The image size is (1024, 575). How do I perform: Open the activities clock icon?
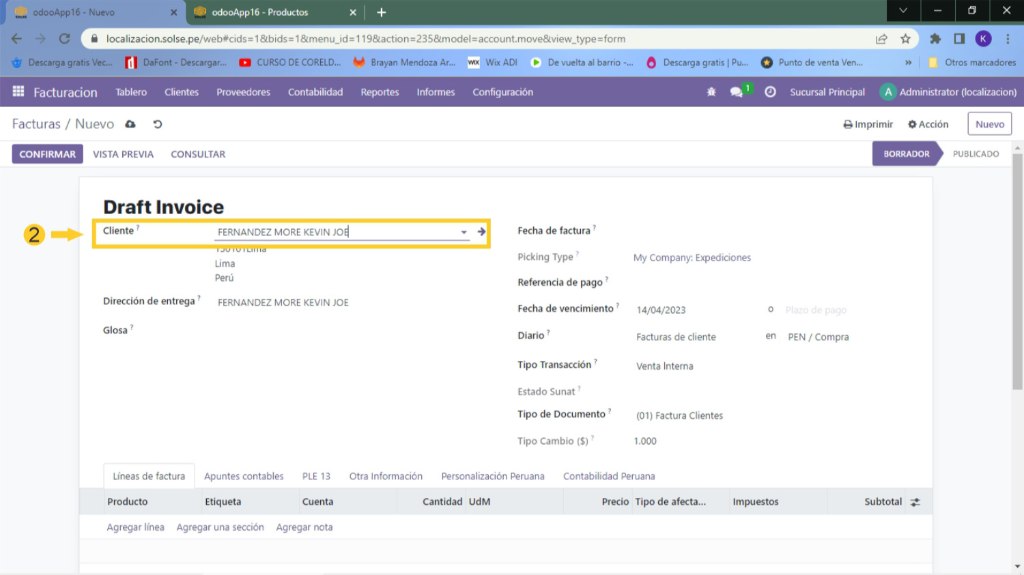coord(770,92)
